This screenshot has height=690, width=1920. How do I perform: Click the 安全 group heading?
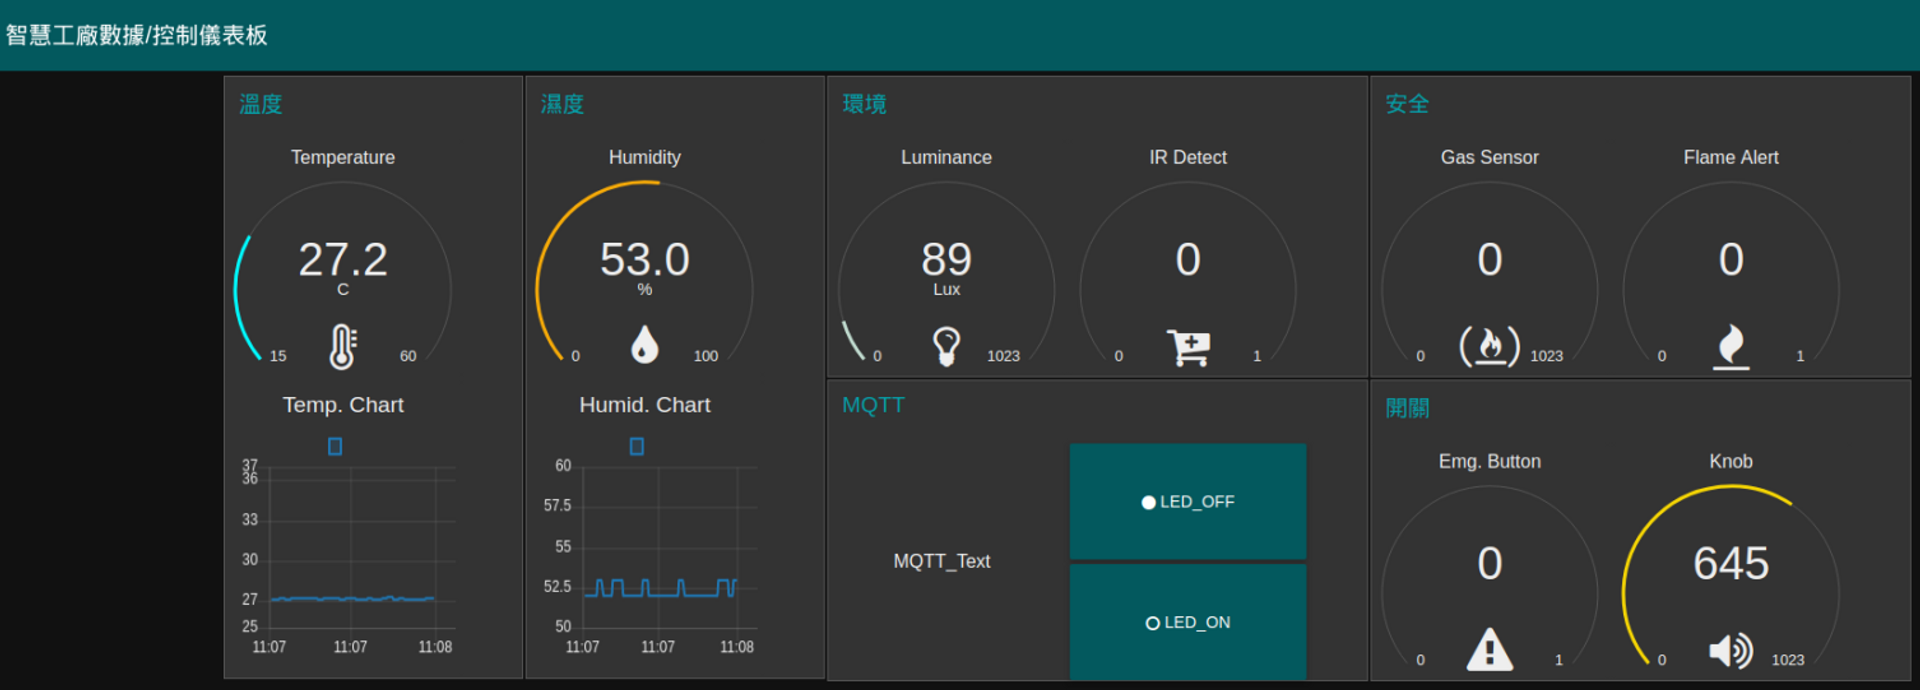click(1408, 104)
